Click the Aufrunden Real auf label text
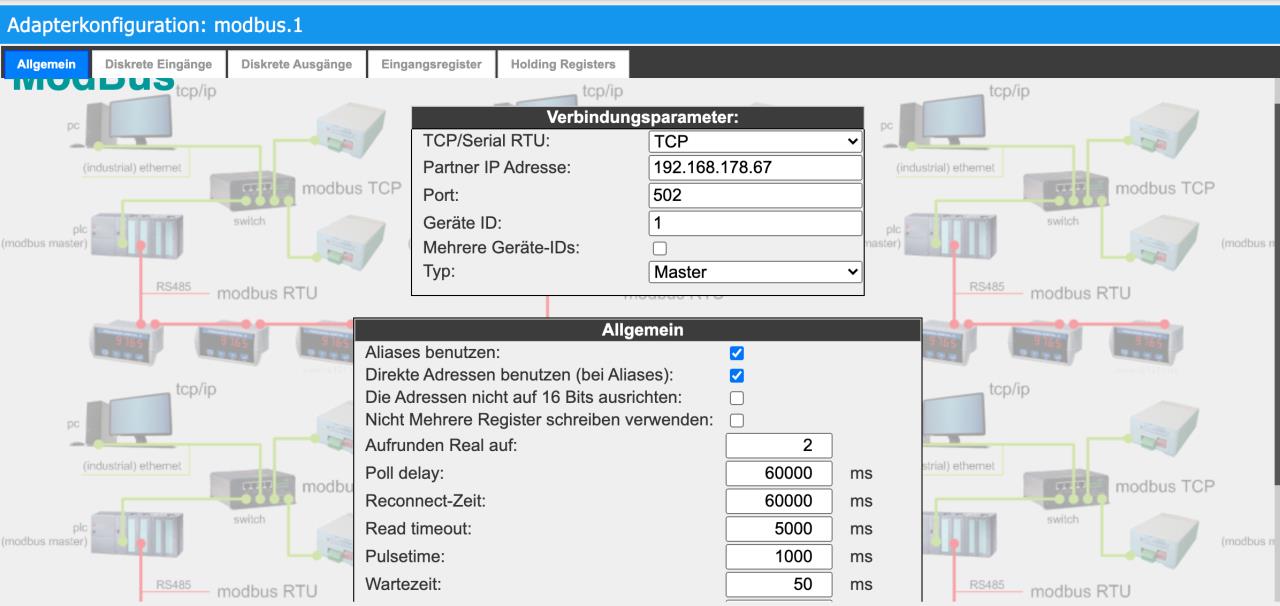Viewport: 1280px width, 606px height. pyautogui.click(x=441, y=445)
